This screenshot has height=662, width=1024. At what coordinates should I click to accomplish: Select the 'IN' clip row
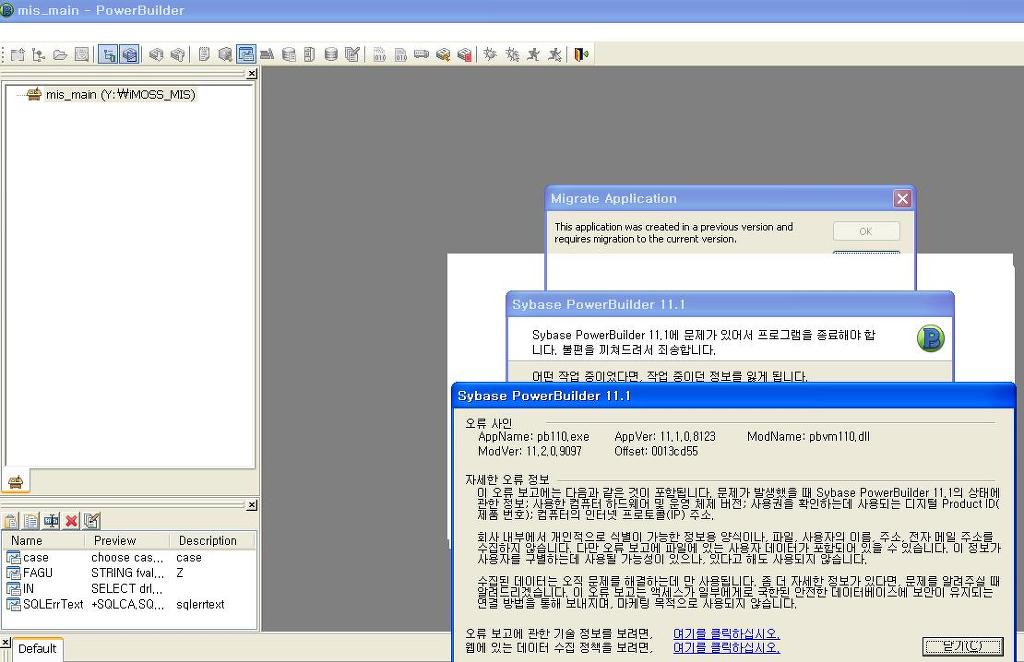pyautogui.click(x=129, y=588)
